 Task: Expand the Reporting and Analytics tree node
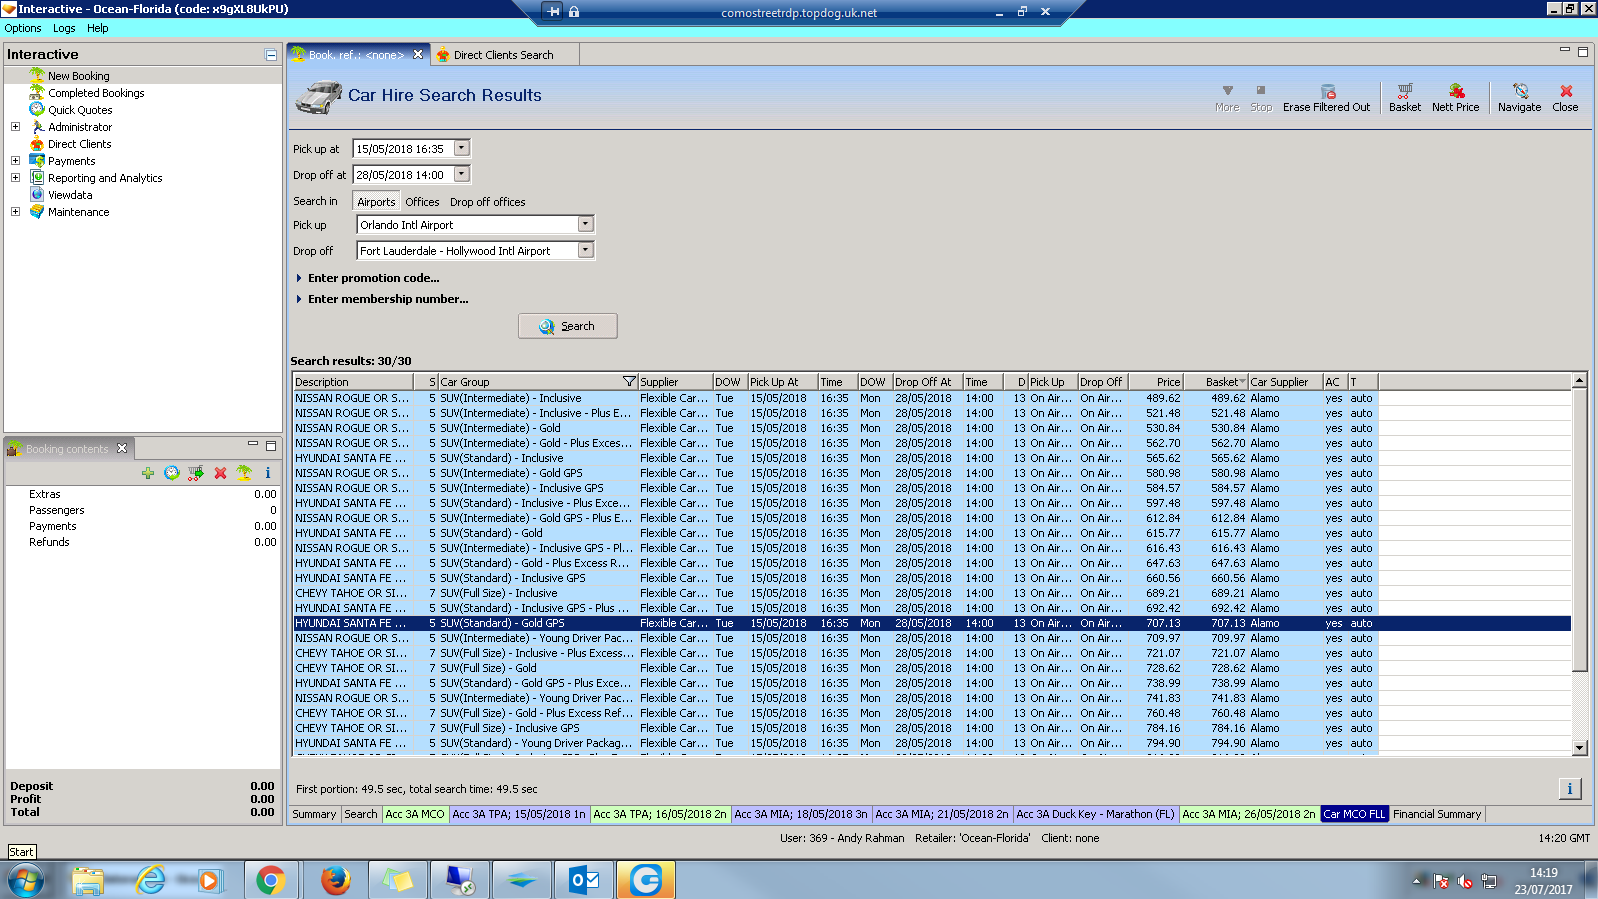pyautogui.click(x=15, y=178)
